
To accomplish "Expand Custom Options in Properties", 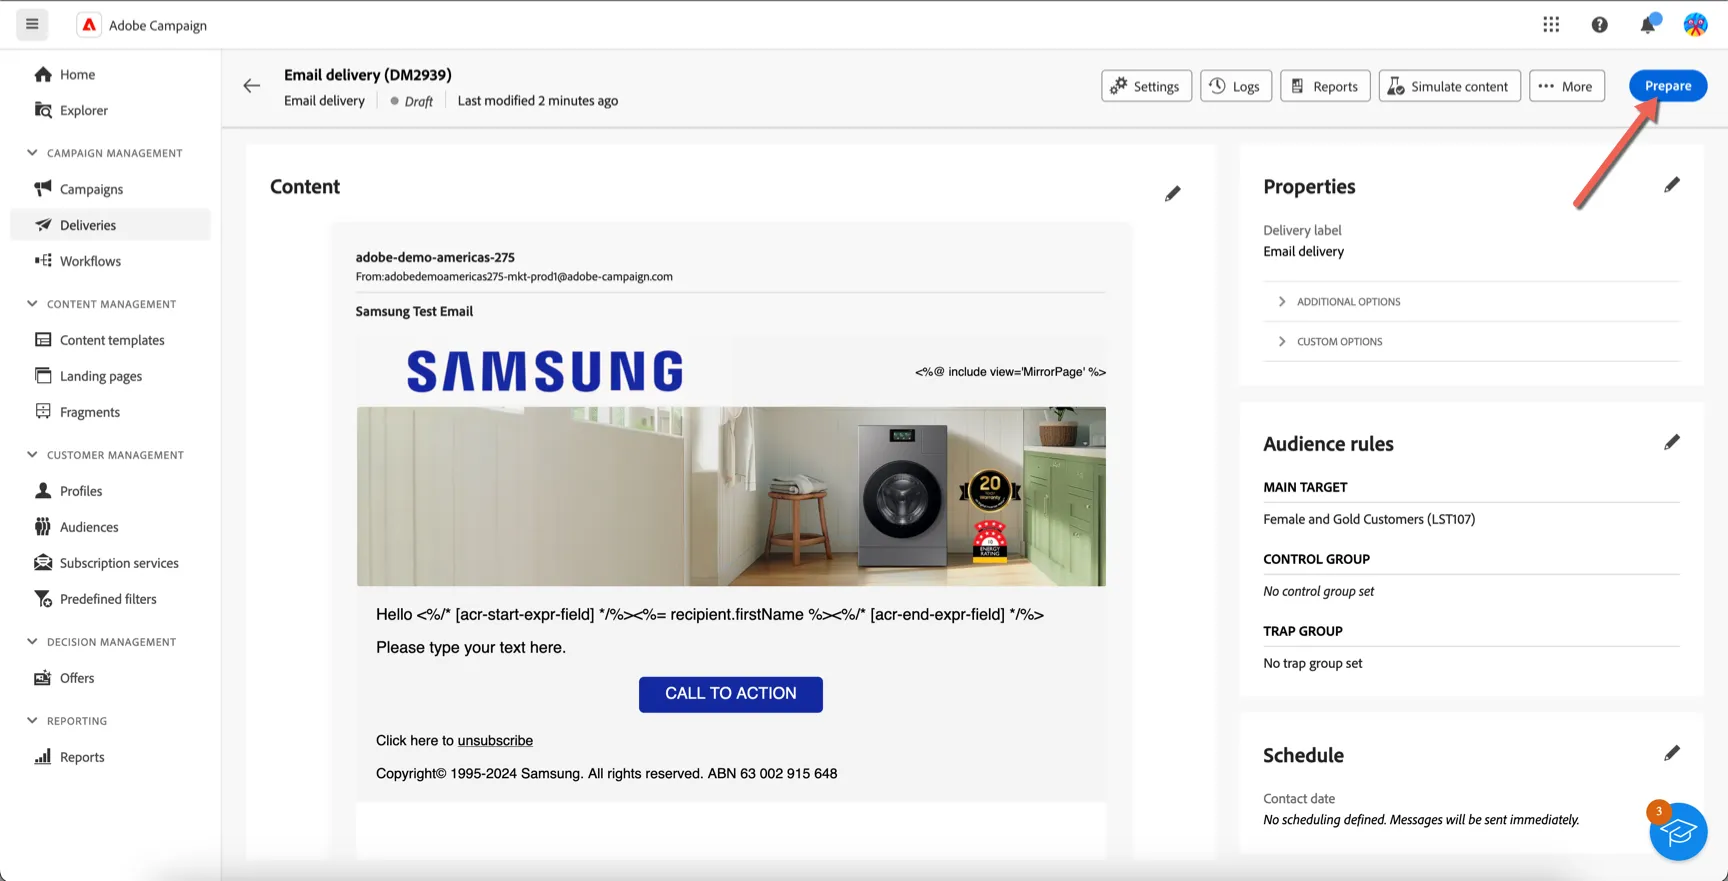I will pos(1472,342).
